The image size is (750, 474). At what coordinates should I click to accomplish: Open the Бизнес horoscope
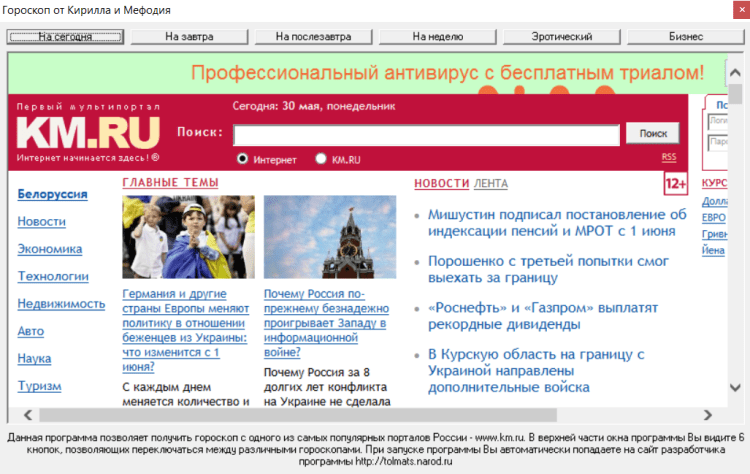686,37
